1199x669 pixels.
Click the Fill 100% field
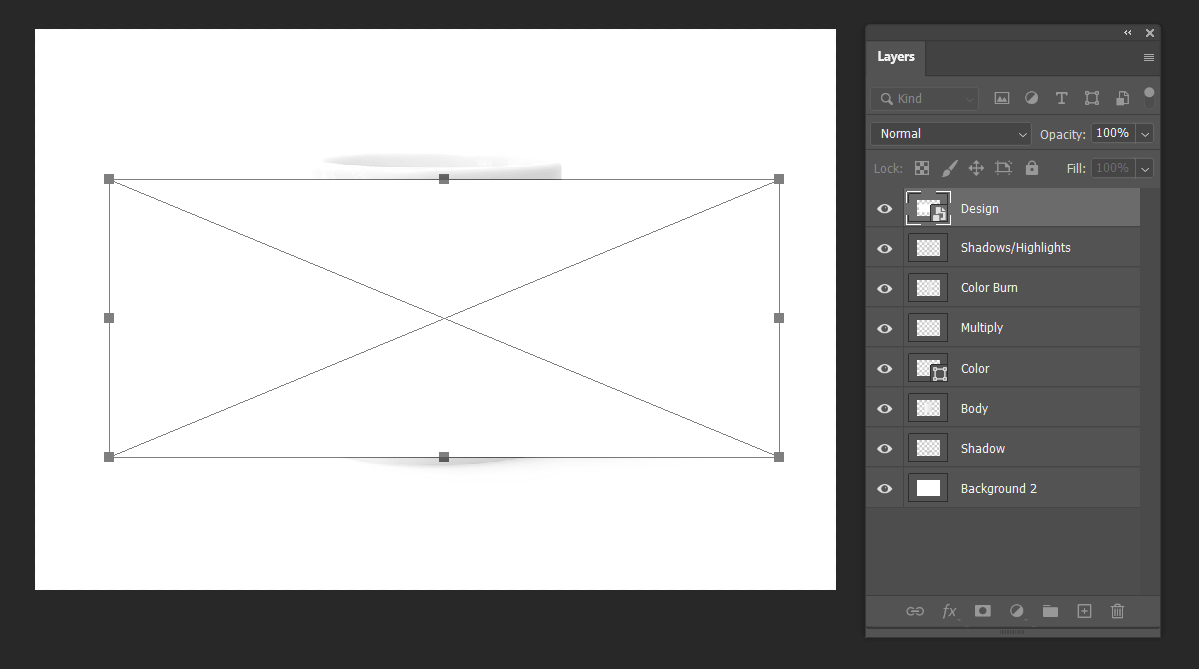tap(1113, 168)
